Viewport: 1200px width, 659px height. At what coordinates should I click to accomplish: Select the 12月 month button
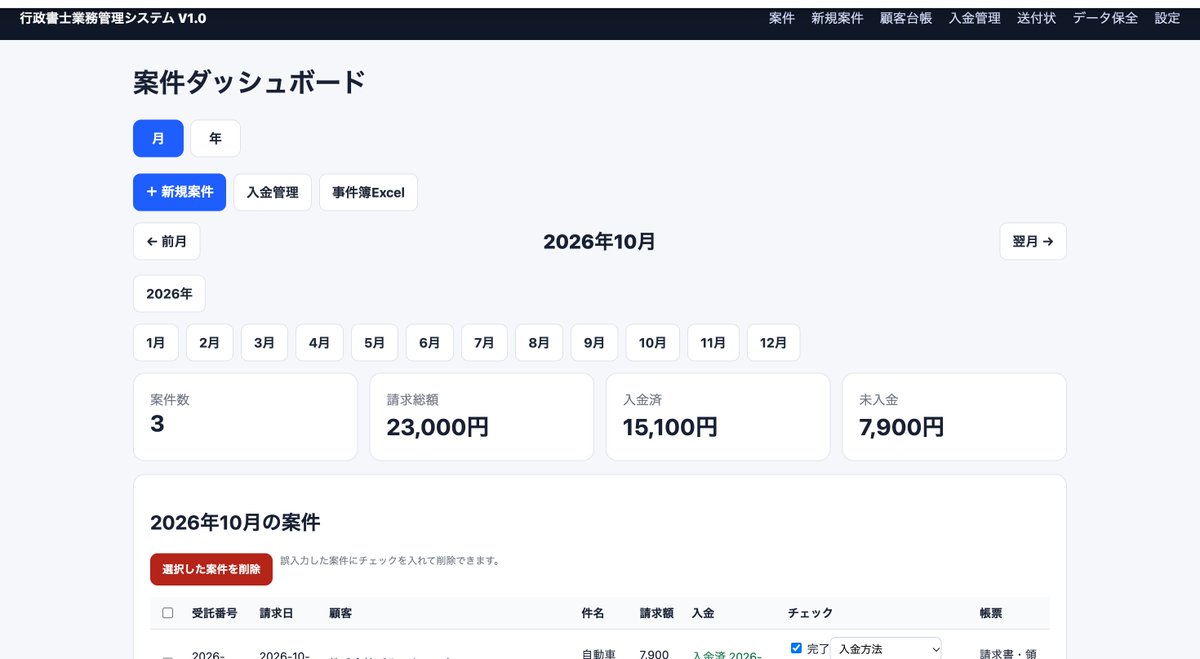[x=773, y=342]
